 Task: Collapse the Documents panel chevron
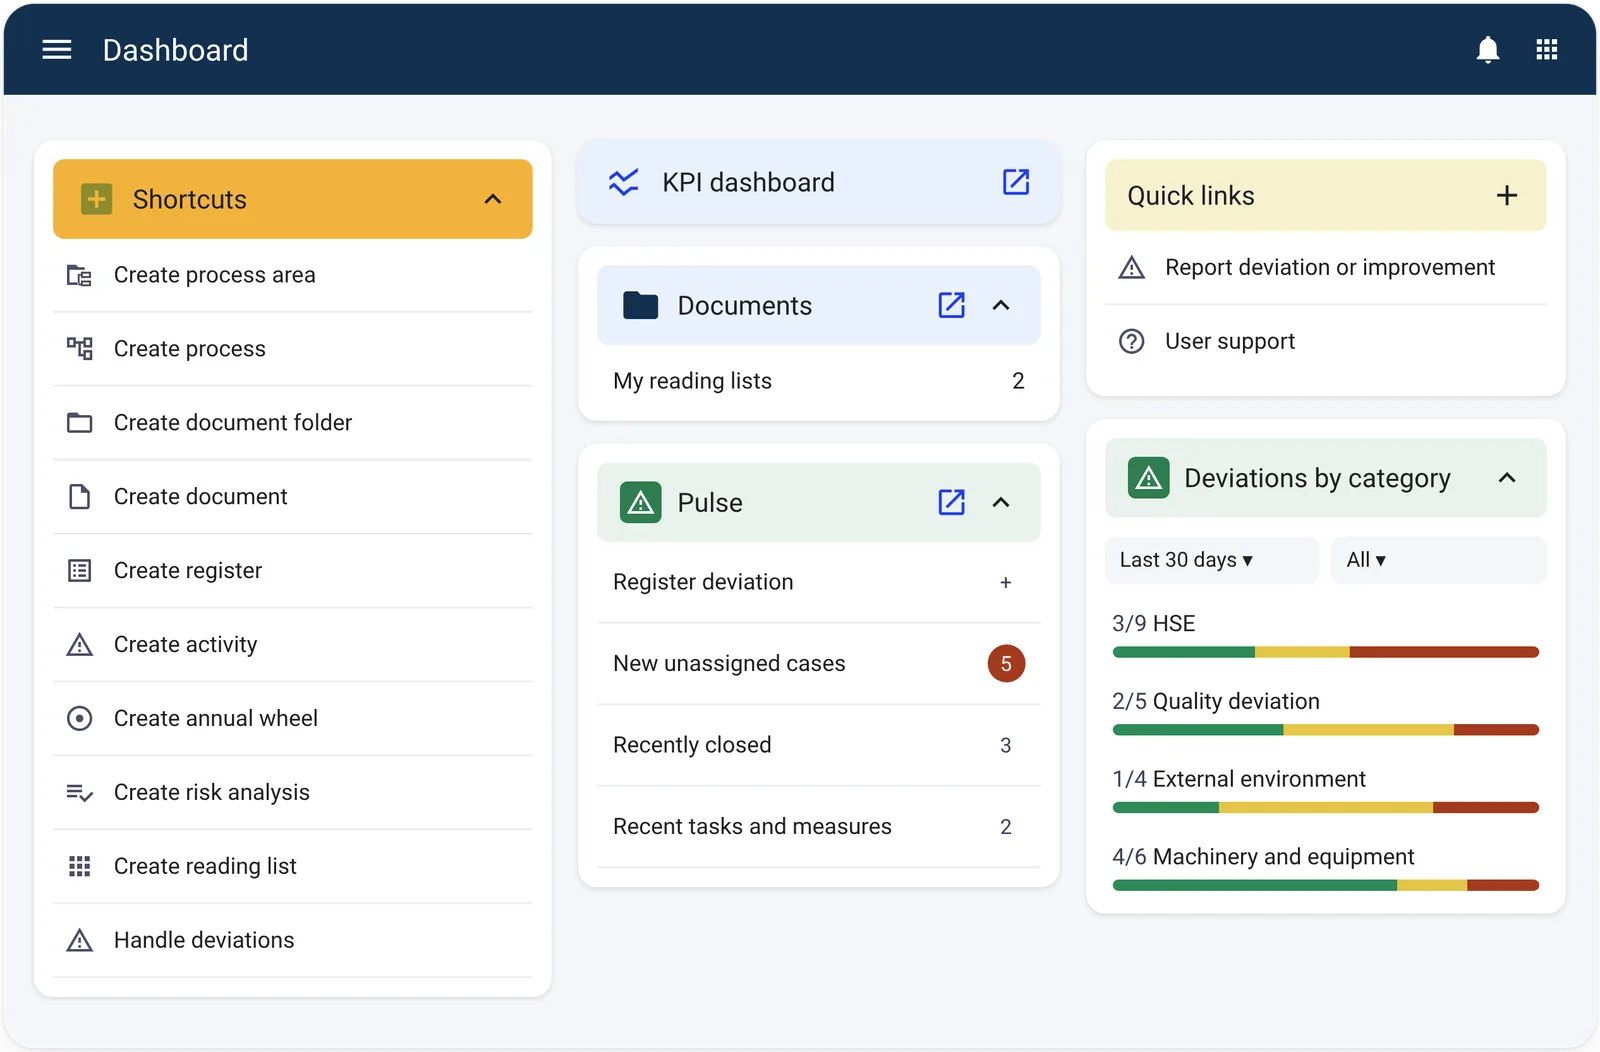point(1001,305)
